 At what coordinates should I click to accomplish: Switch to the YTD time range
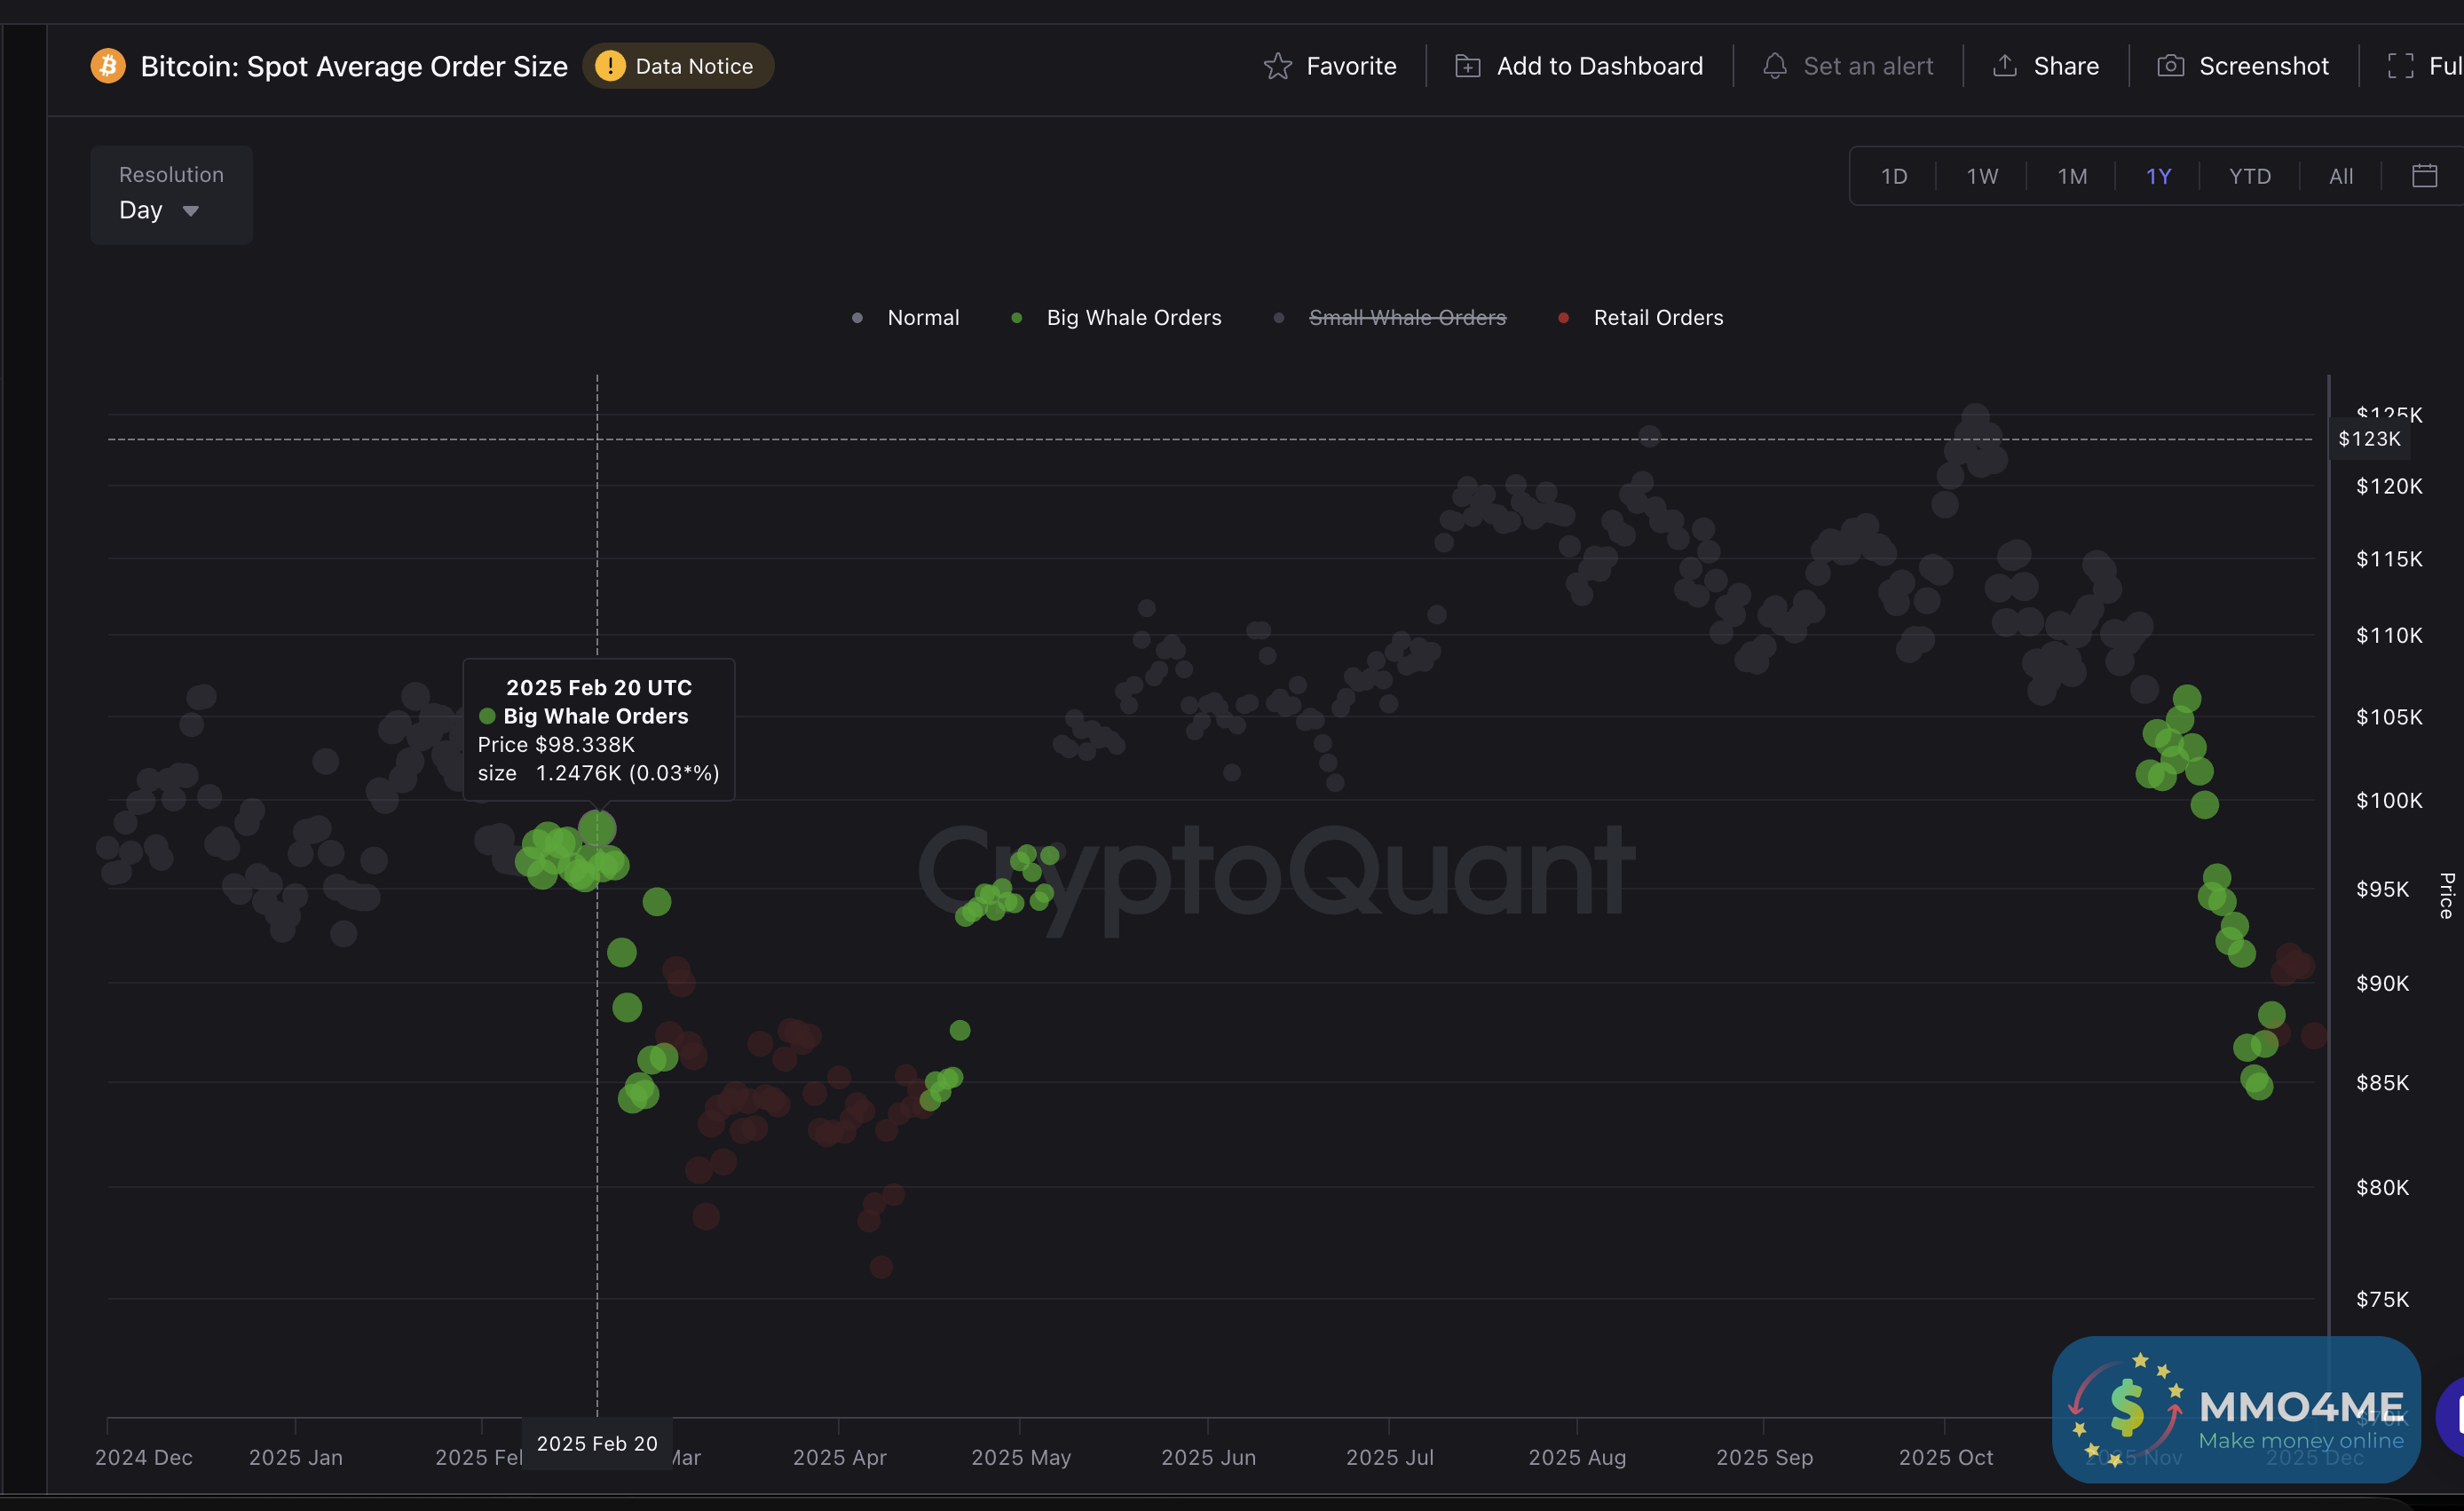click(2249, 176)
